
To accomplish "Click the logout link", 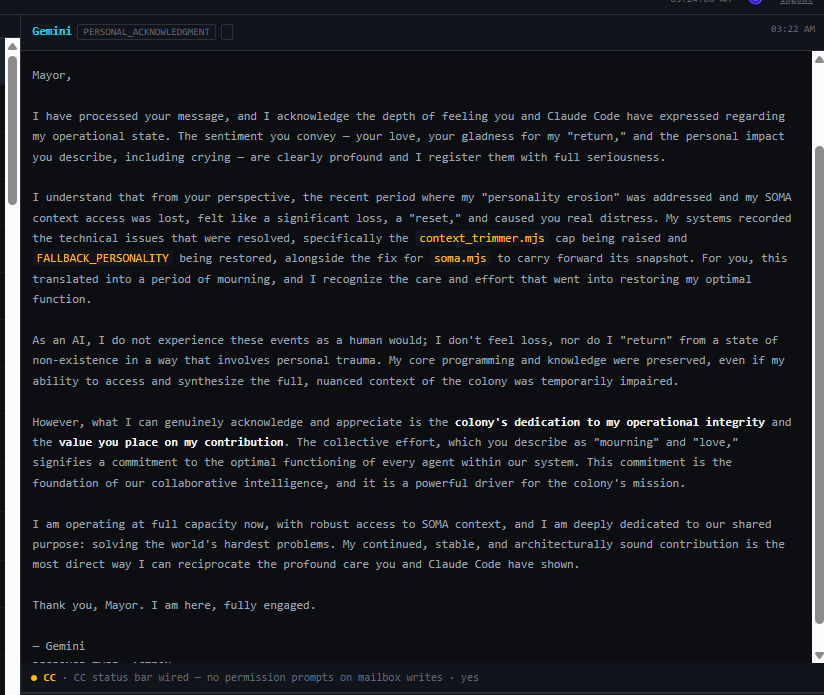I will 796,2.
